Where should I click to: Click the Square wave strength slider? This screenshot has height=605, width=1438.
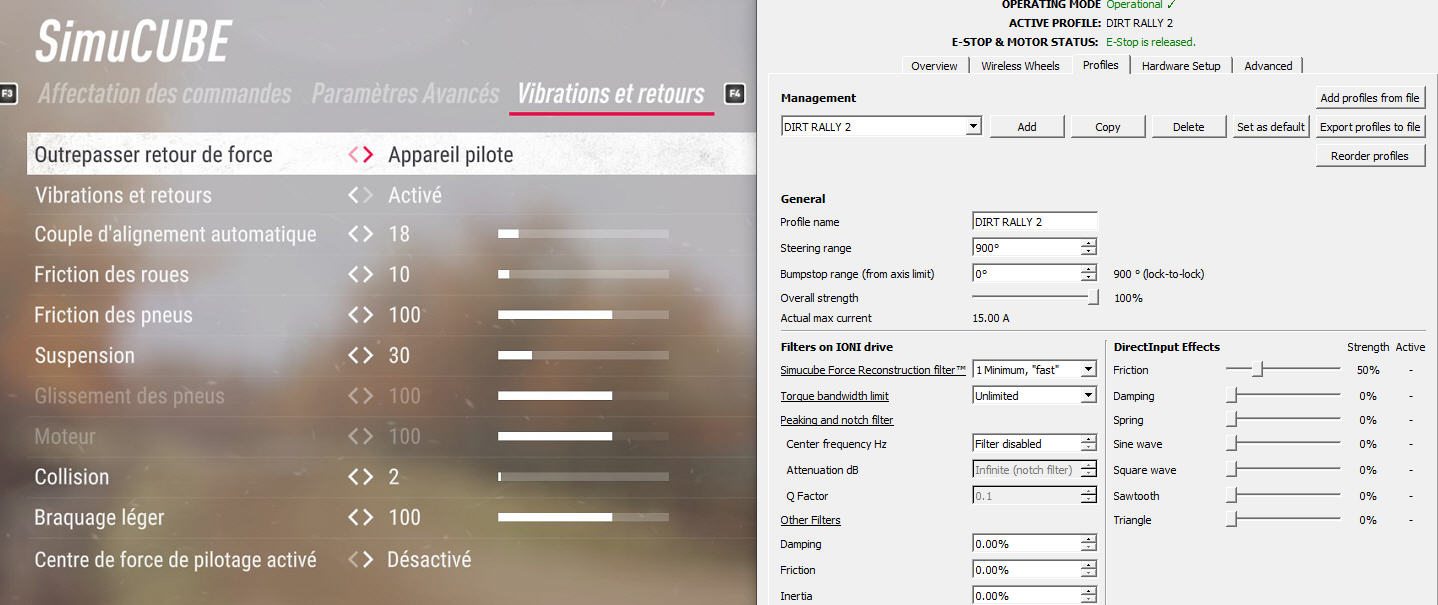tap(1283, 470)
